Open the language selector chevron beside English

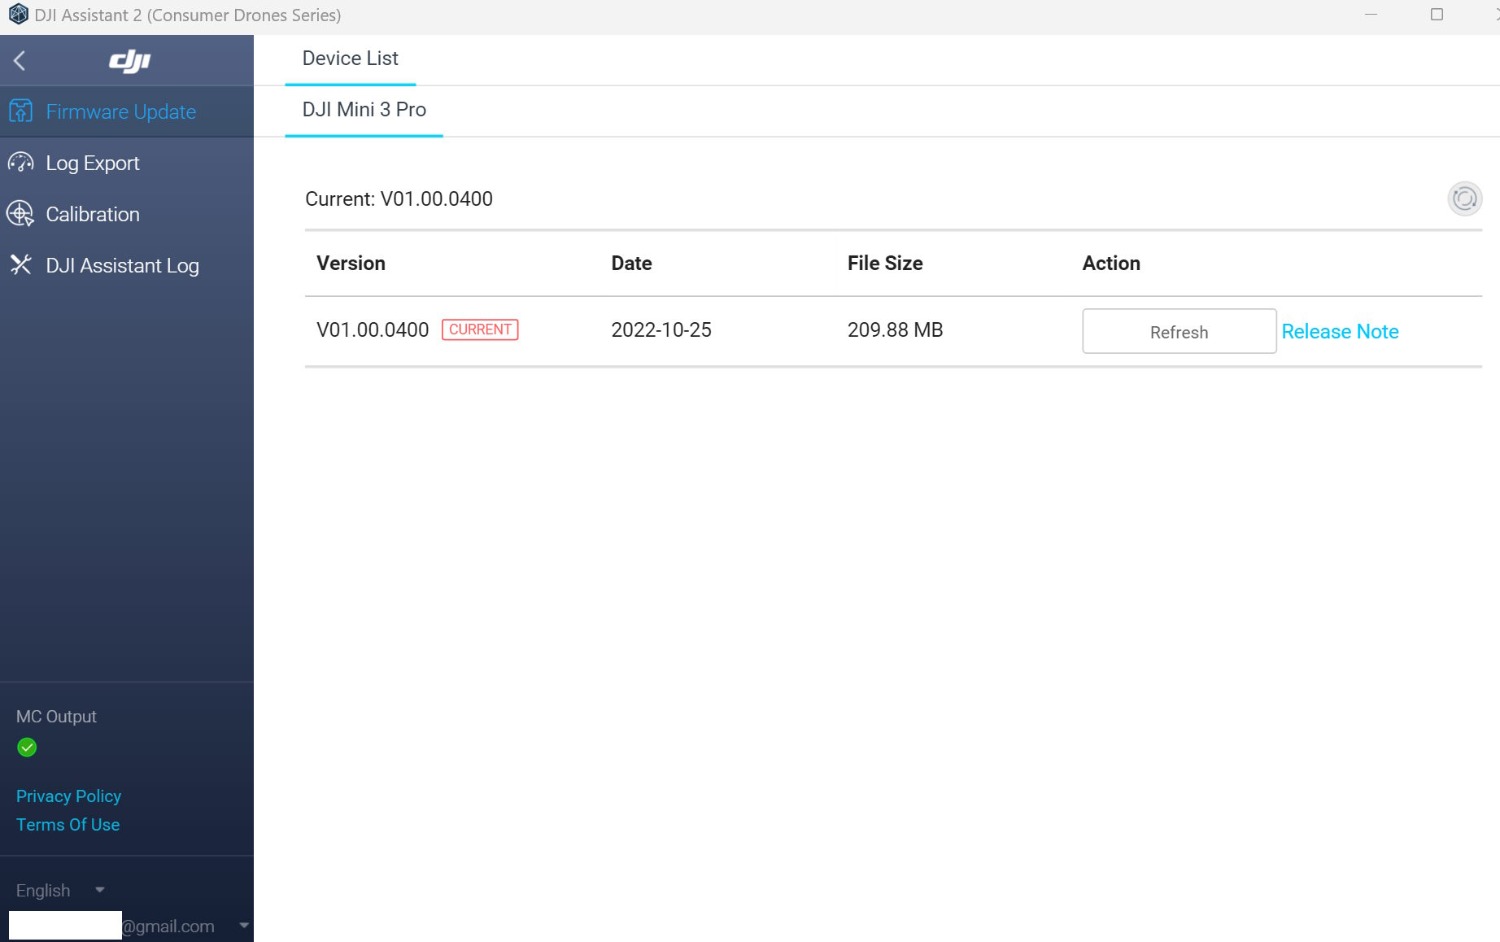(99, 890)
